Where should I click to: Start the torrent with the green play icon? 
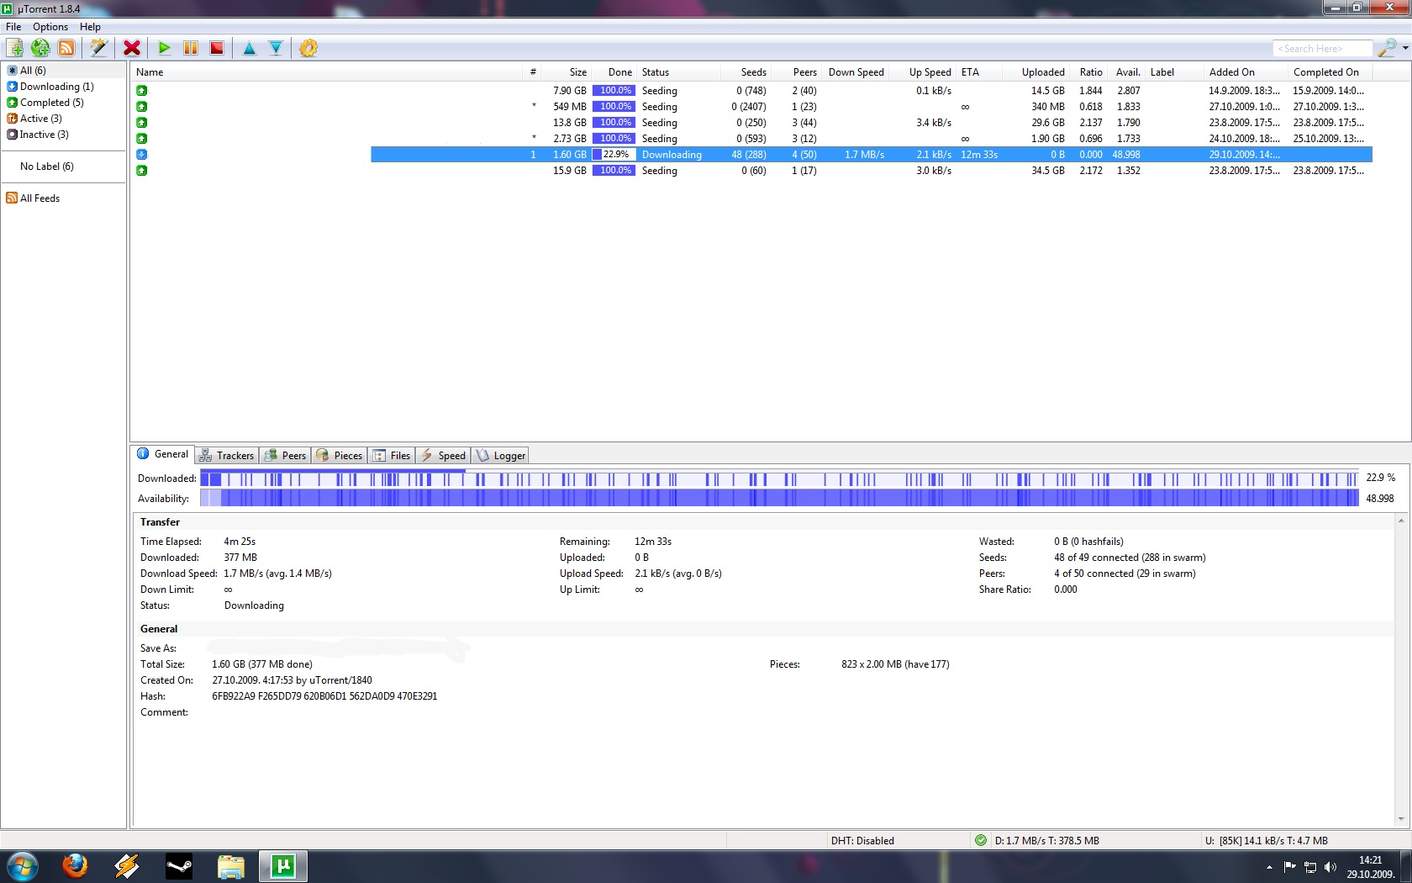164,48
